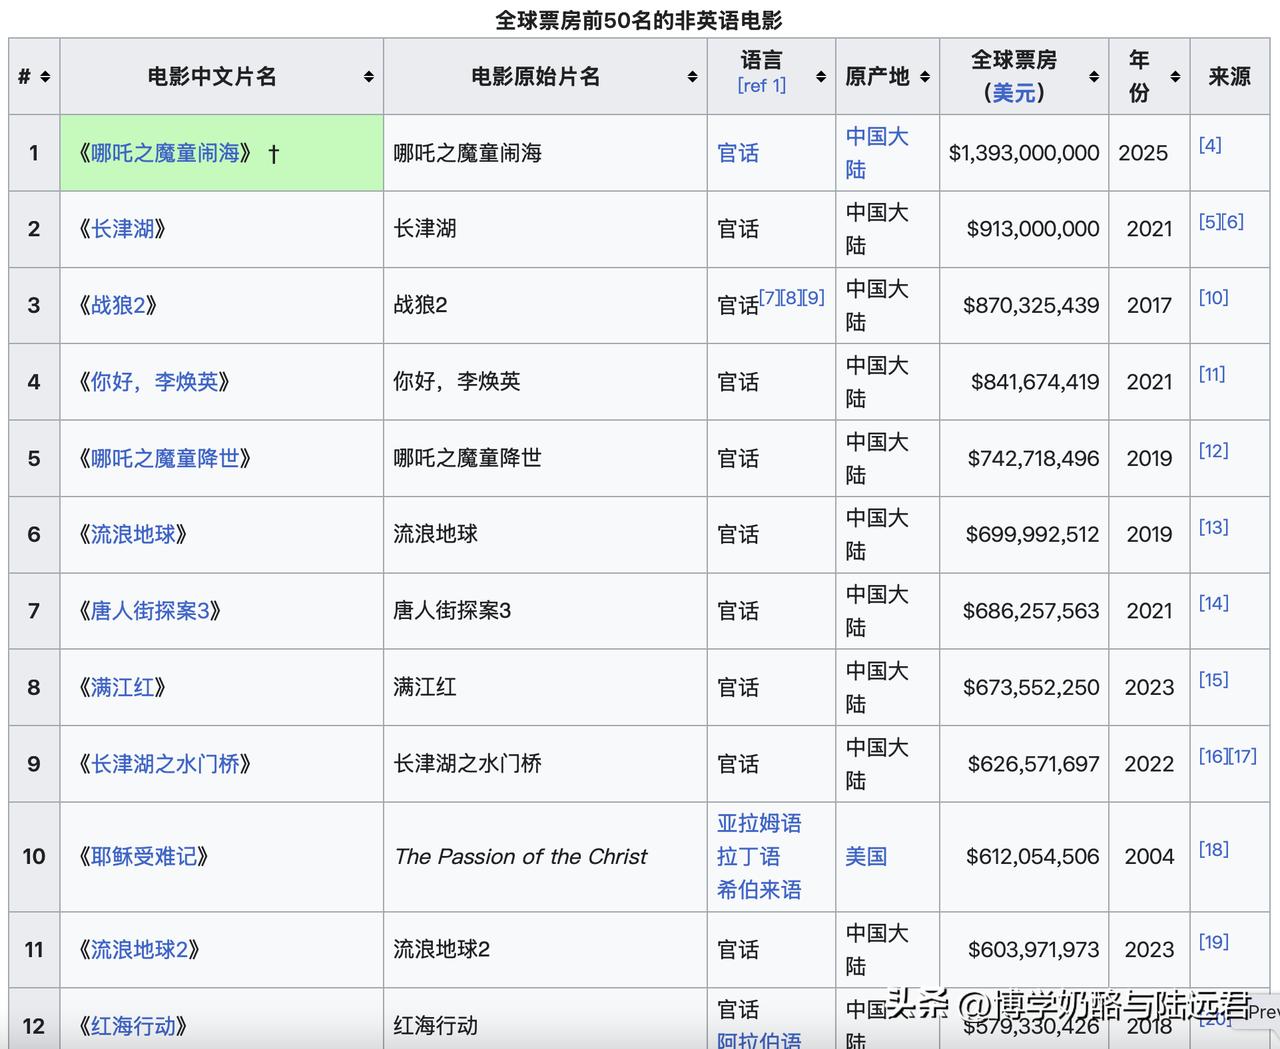Screen dimensions: 1280x1049
Task: Select $603,971,973 box office value
Action: [1032, 949]
